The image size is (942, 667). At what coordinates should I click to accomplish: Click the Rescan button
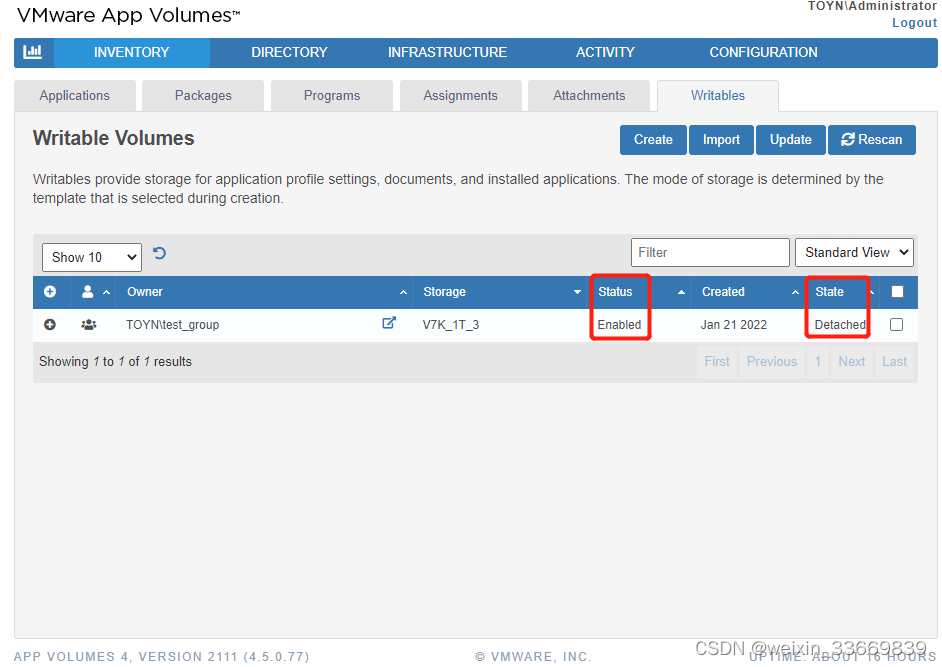coord(872,139)
